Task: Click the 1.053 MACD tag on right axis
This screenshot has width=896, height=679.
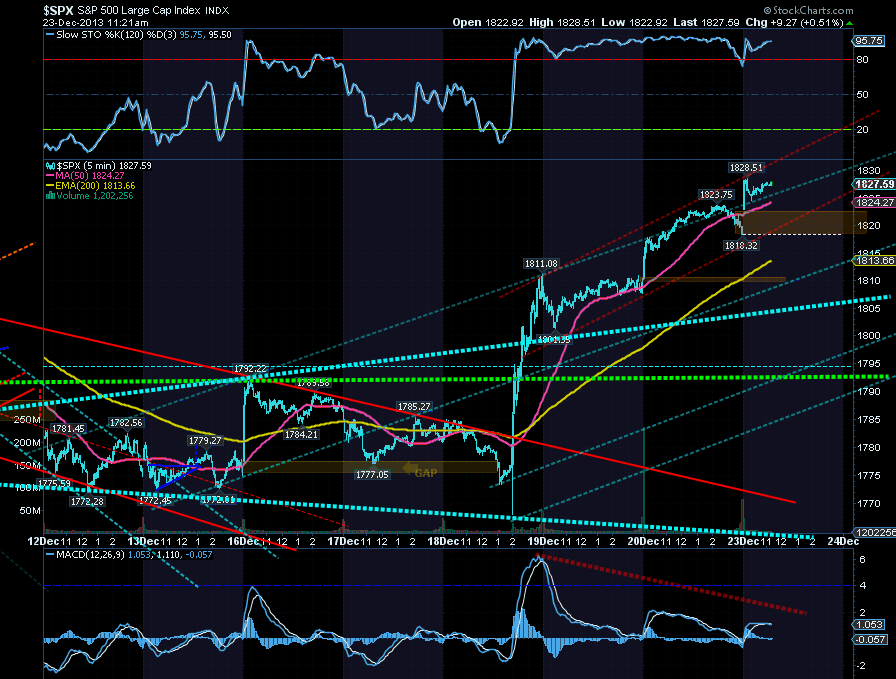Action: [869, 625]
